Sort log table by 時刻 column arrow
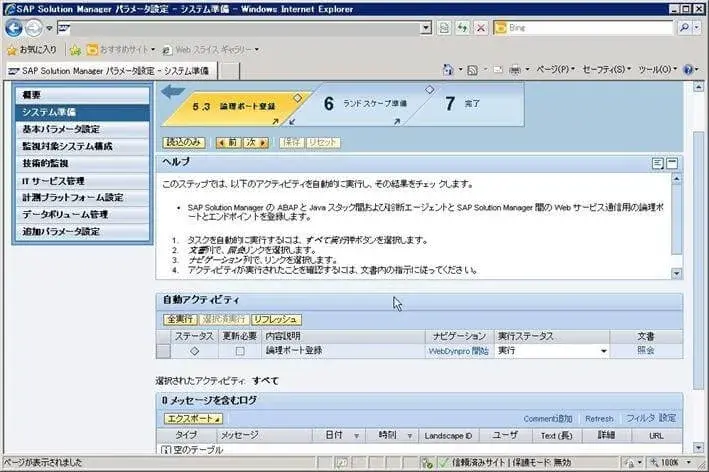709x472 pixels. (x=410, y=436)
